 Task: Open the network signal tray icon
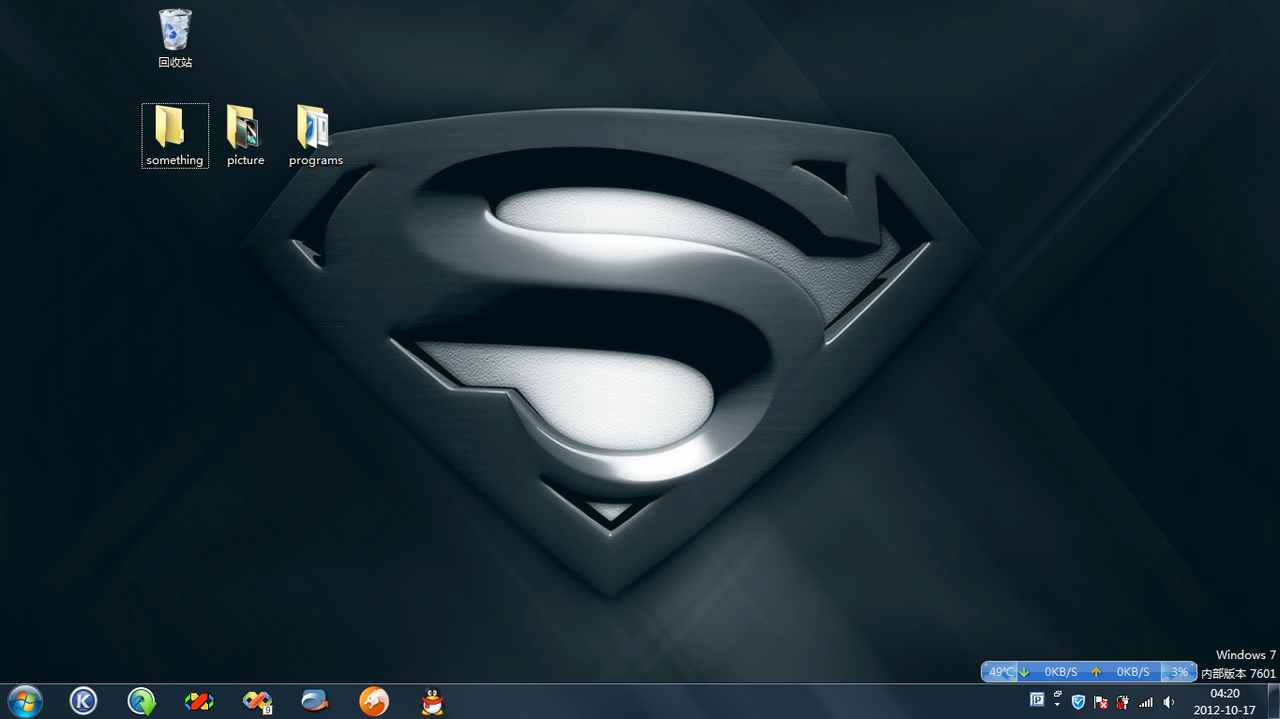tap(1146, 702)
